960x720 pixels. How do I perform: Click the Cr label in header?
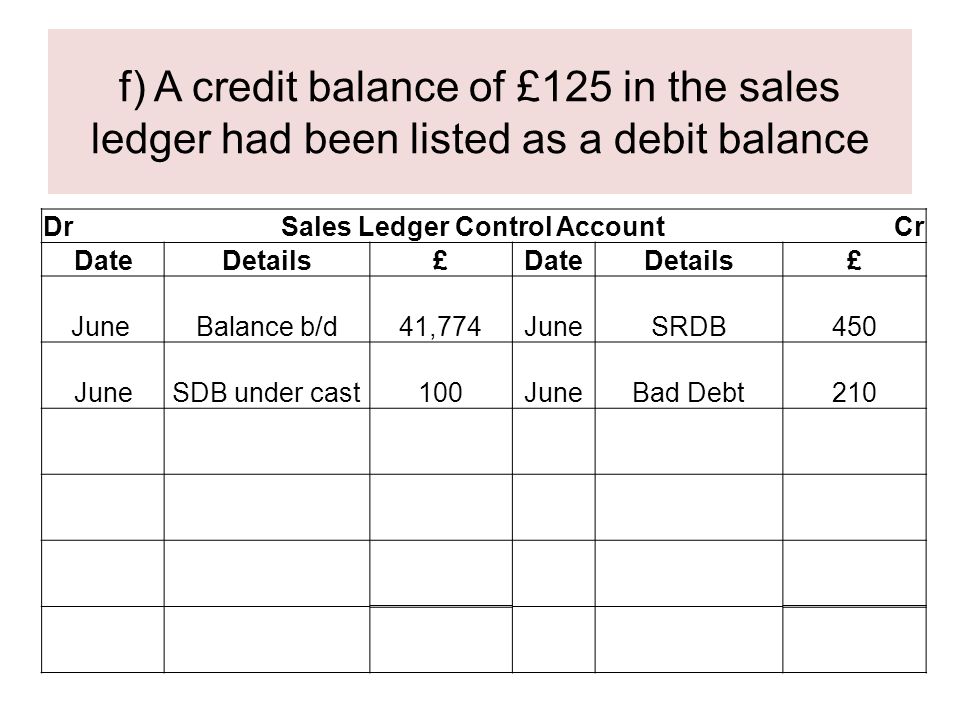909,227
